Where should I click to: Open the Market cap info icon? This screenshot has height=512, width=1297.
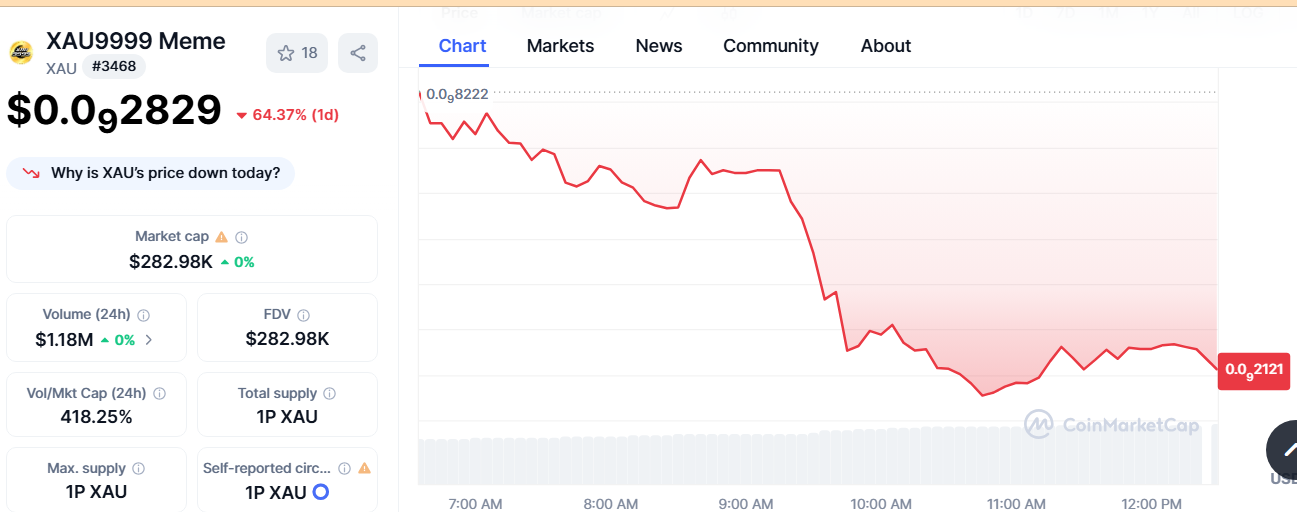(241, 237)
